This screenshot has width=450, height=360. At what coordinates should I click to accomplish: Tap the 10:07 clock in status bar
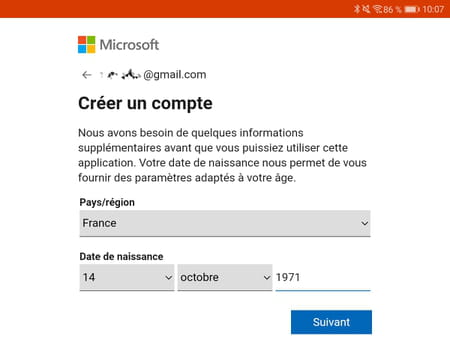point(433,9)
